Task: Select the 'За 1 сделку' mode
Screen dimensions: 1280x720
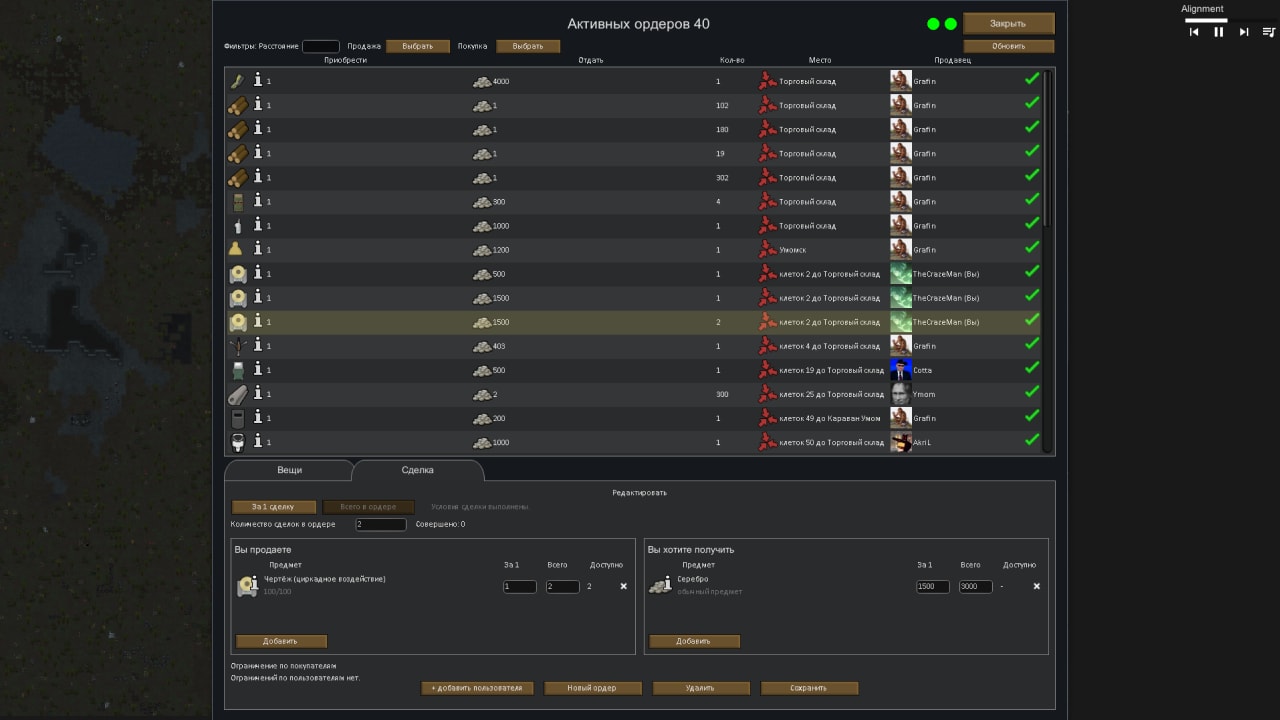Action: [x=274, y=507]
